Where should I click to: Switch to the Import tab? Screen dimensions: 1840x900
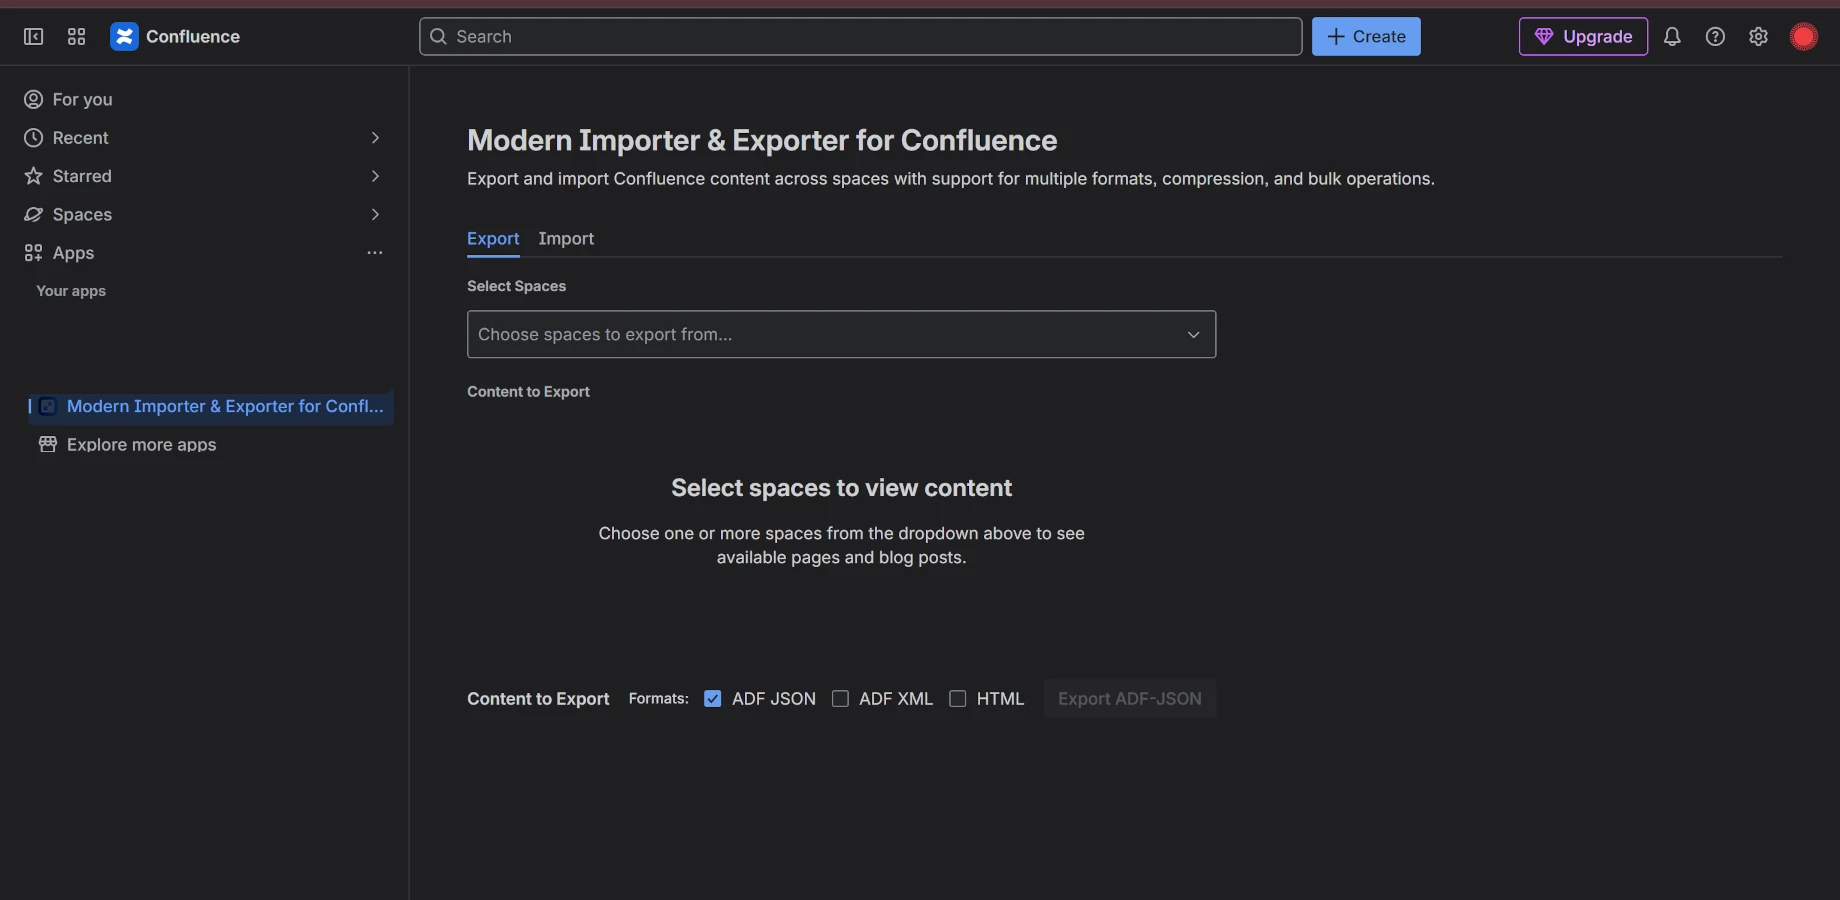[x=565, y=239]
